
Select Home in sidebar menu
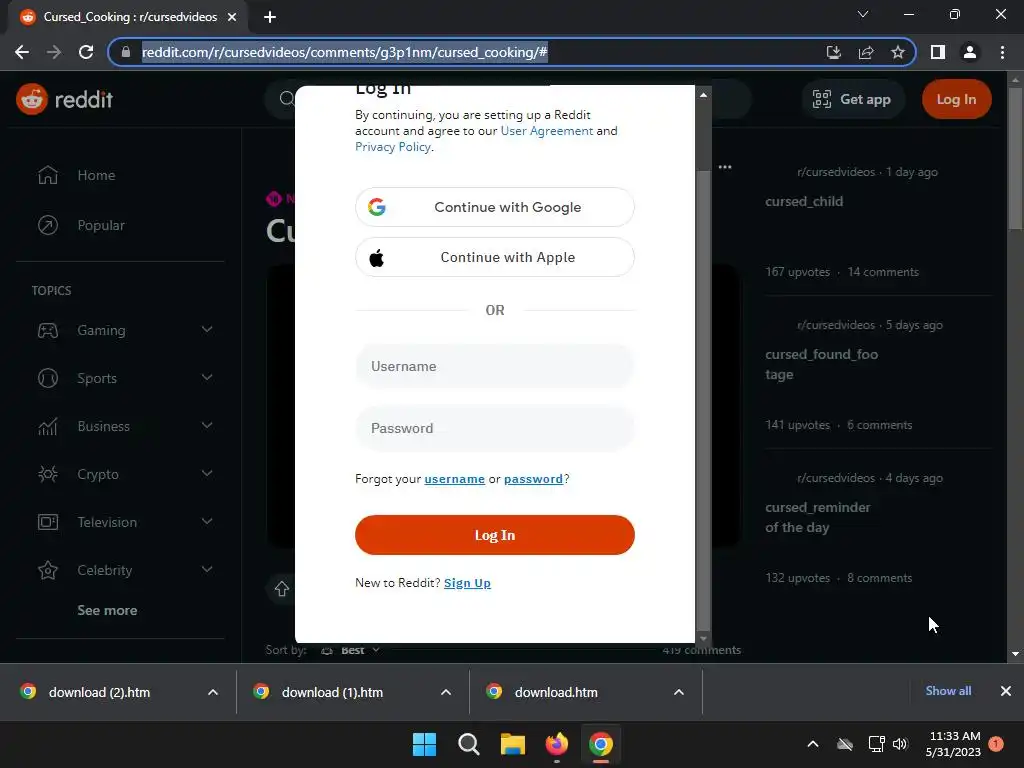[96, 175]
